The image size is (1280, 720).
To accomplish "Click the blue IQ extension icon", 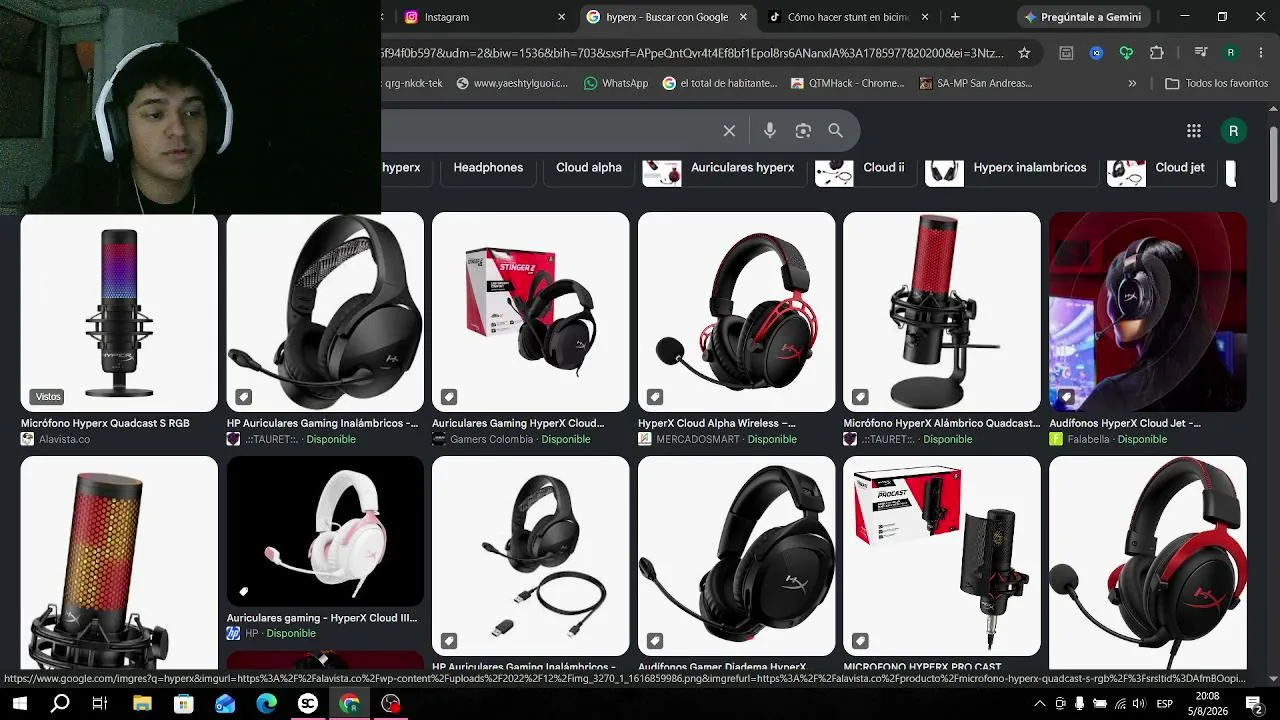I will pyautogui.click(x=1097, y=53).
